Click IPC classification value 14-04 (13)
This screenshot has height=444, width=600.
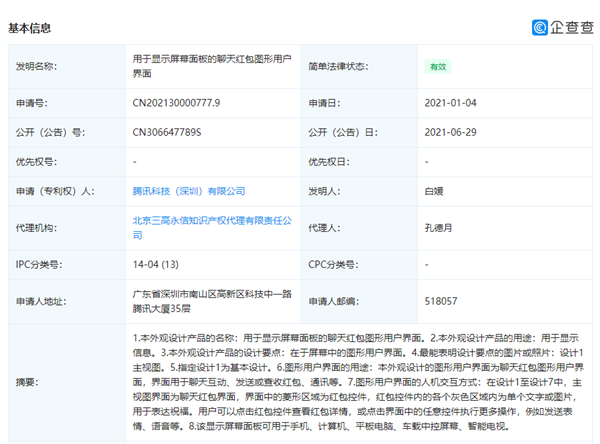tap(155, 264)
